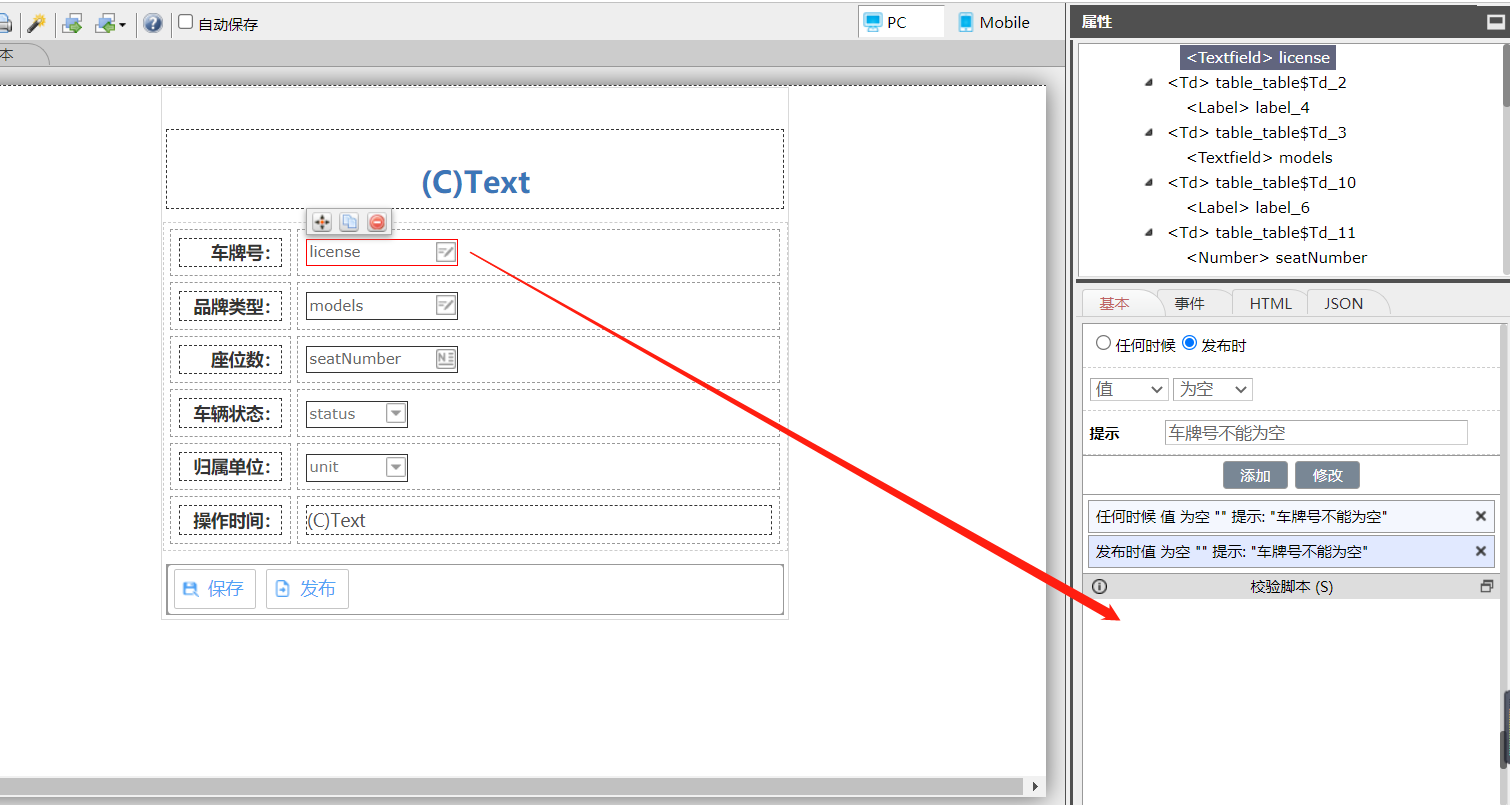Select the <Label> label_6 tree item
Image resolution: width=1510 pixels, height=805 pixels.
(1248, 207)
